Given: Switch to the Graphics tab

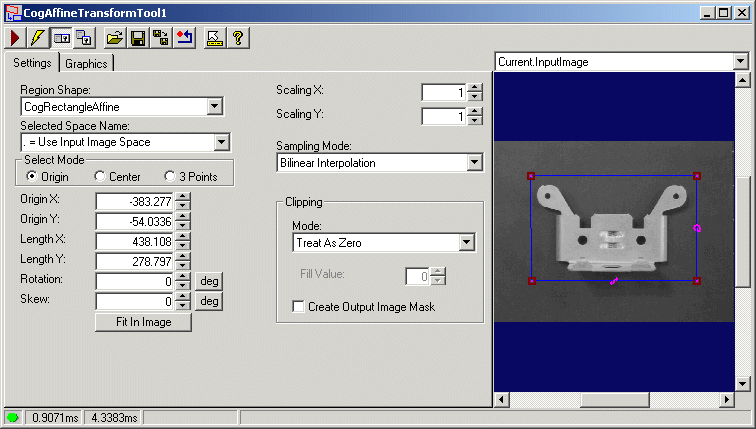Looking at the screenshot, I should coord(86,64).
